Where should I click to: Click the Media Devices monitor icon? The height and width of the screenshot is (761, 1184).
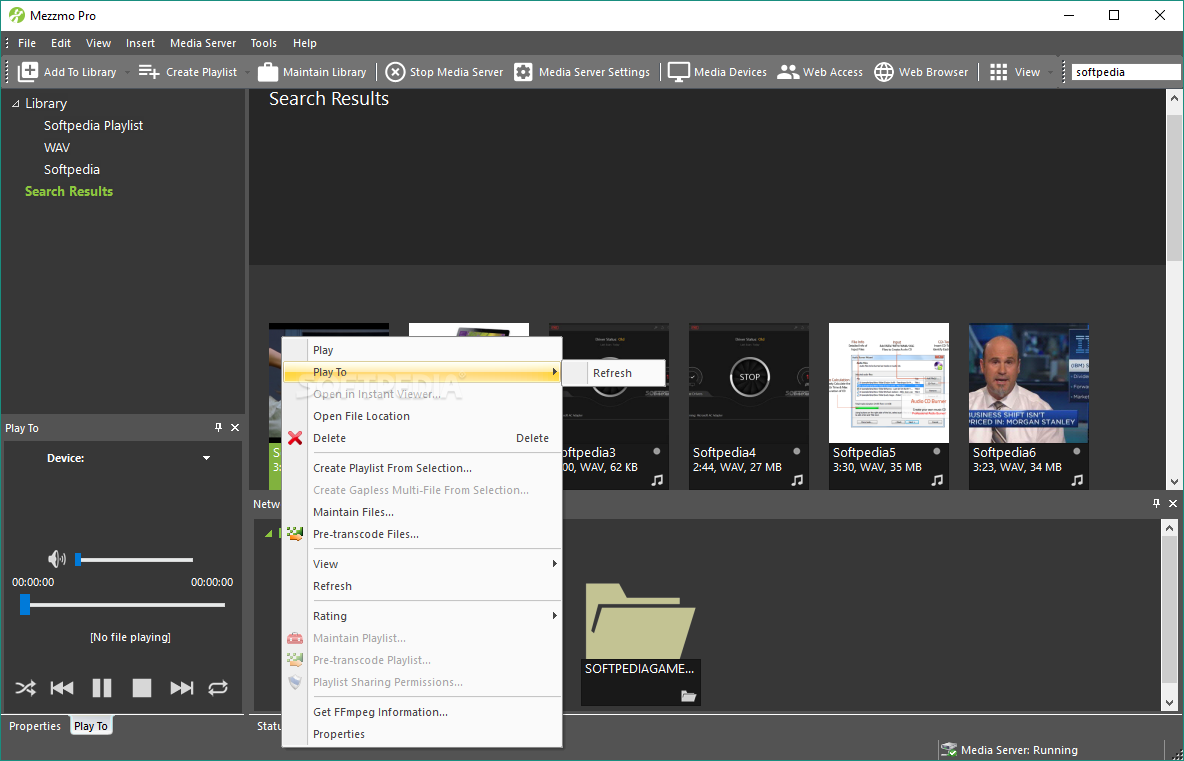tap(679, 72)
